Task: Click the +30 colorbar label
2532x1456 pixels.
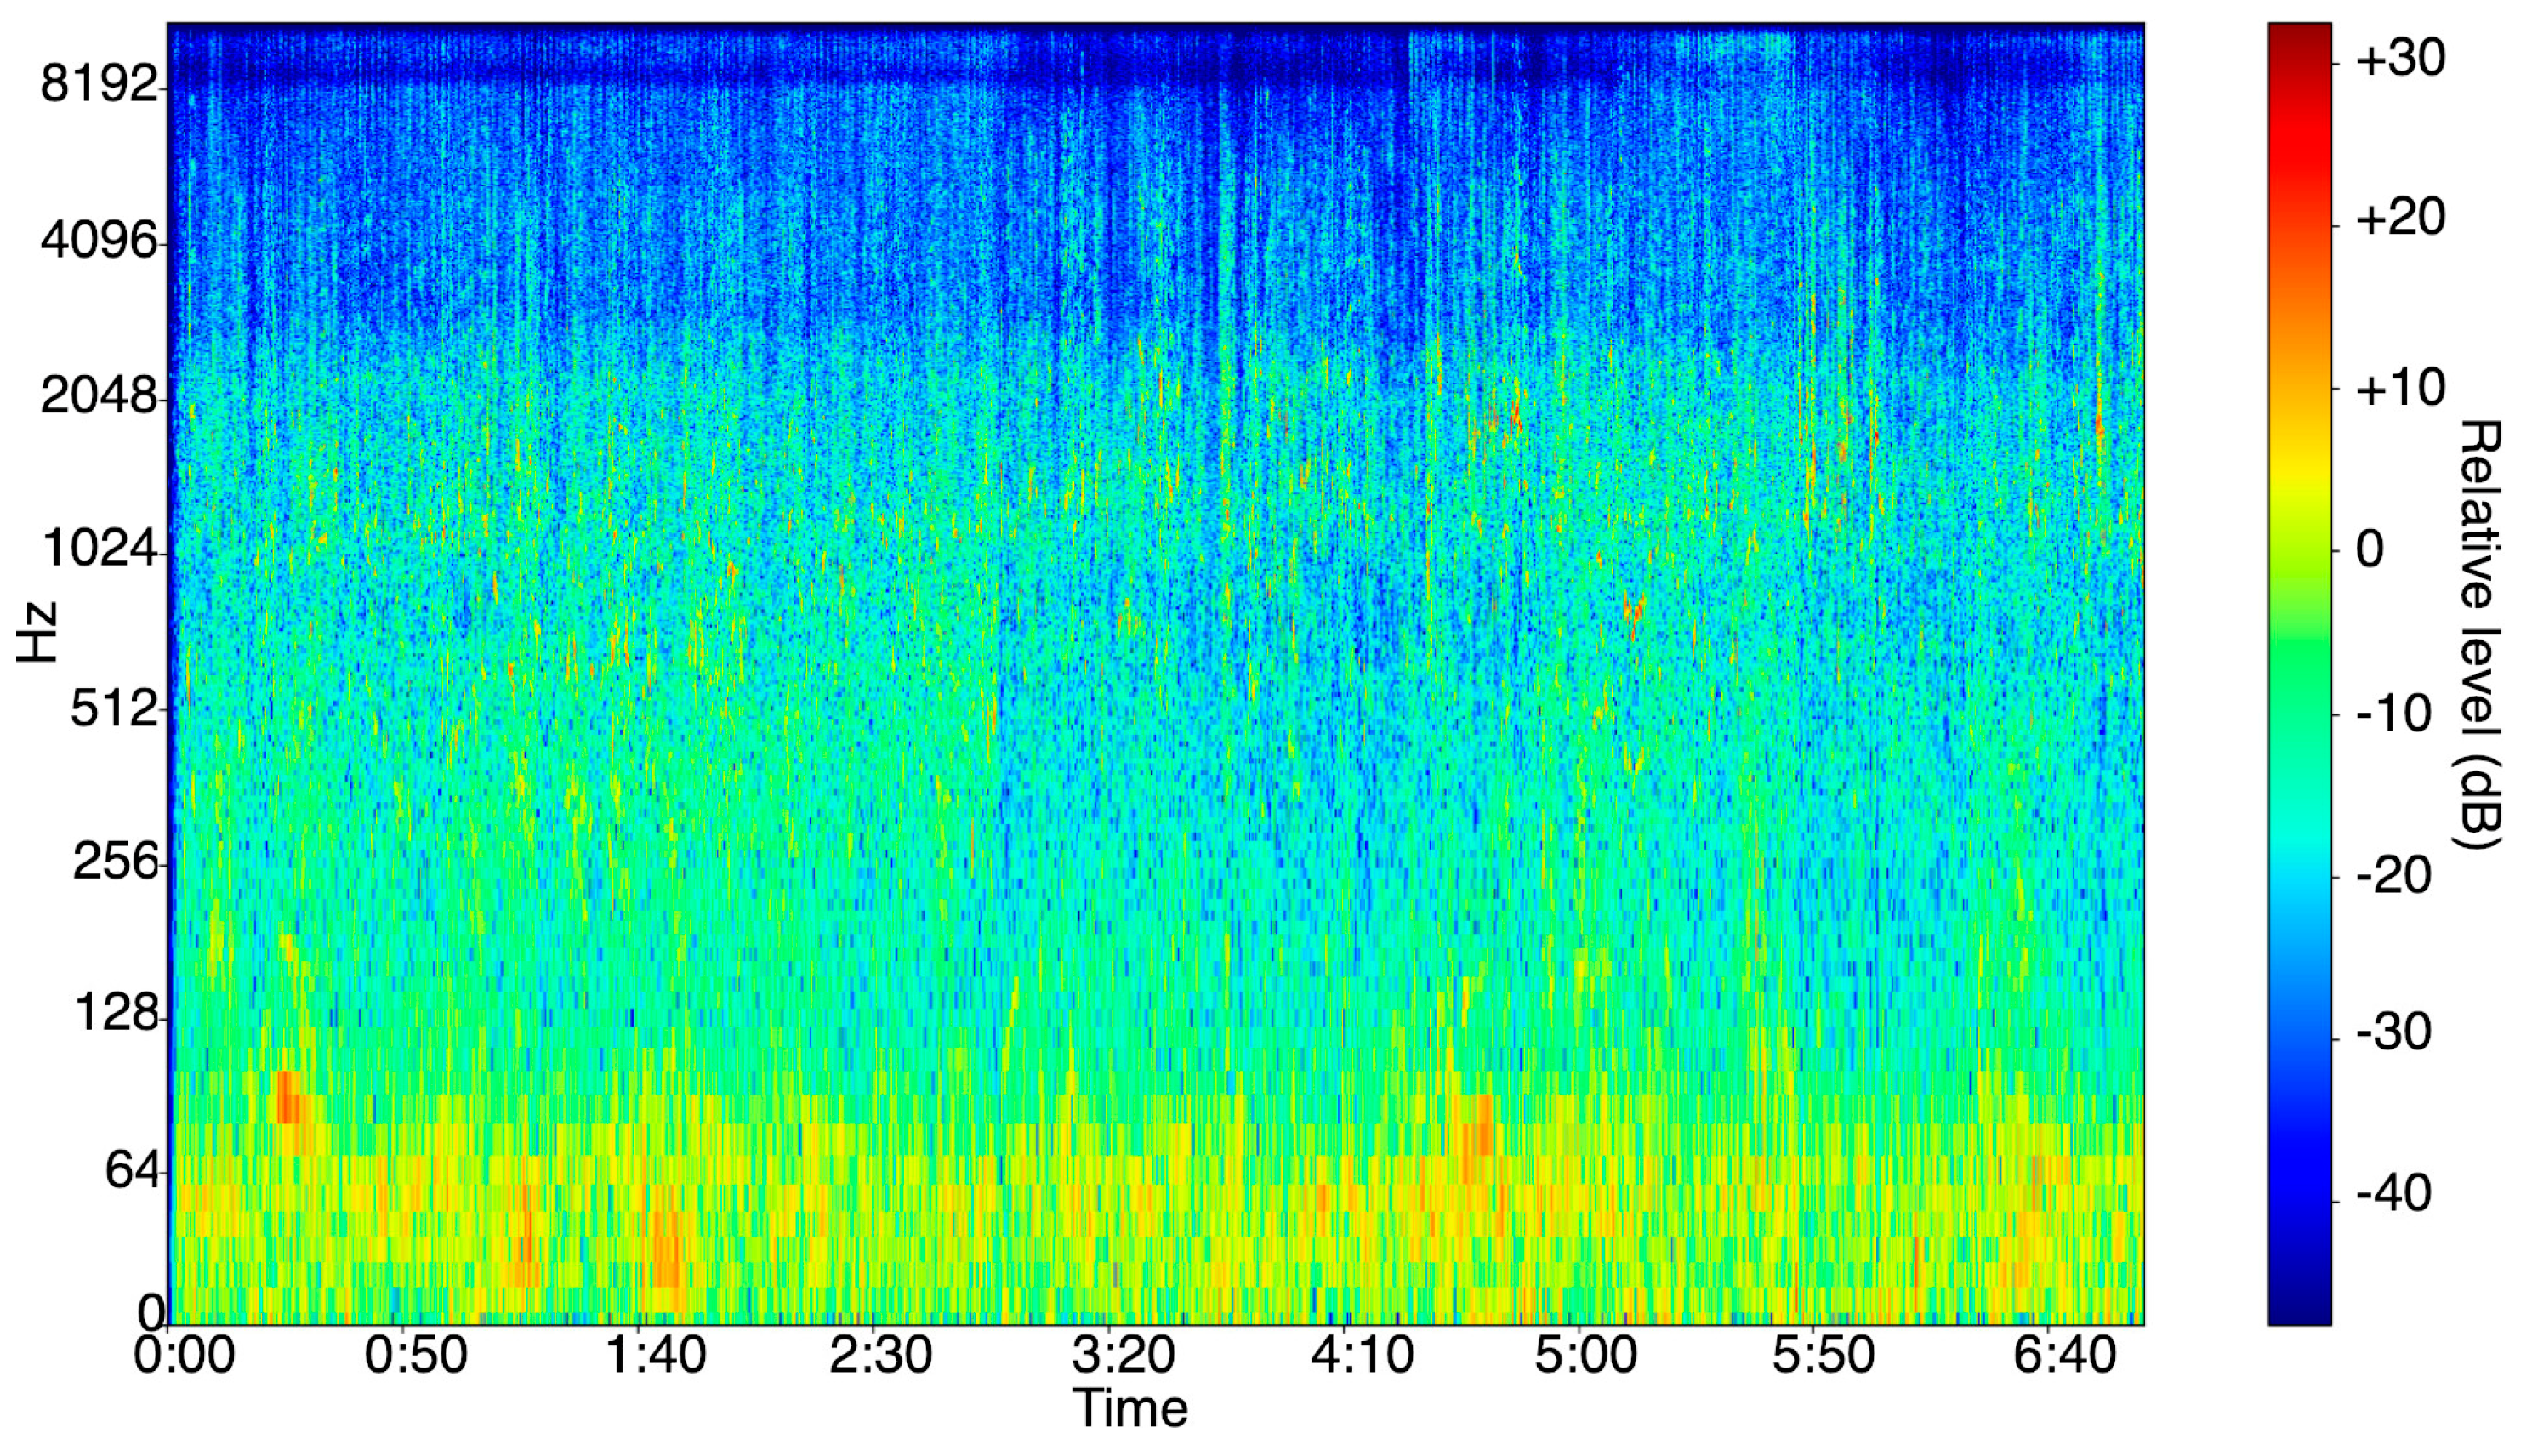Action: point(2400,58)
